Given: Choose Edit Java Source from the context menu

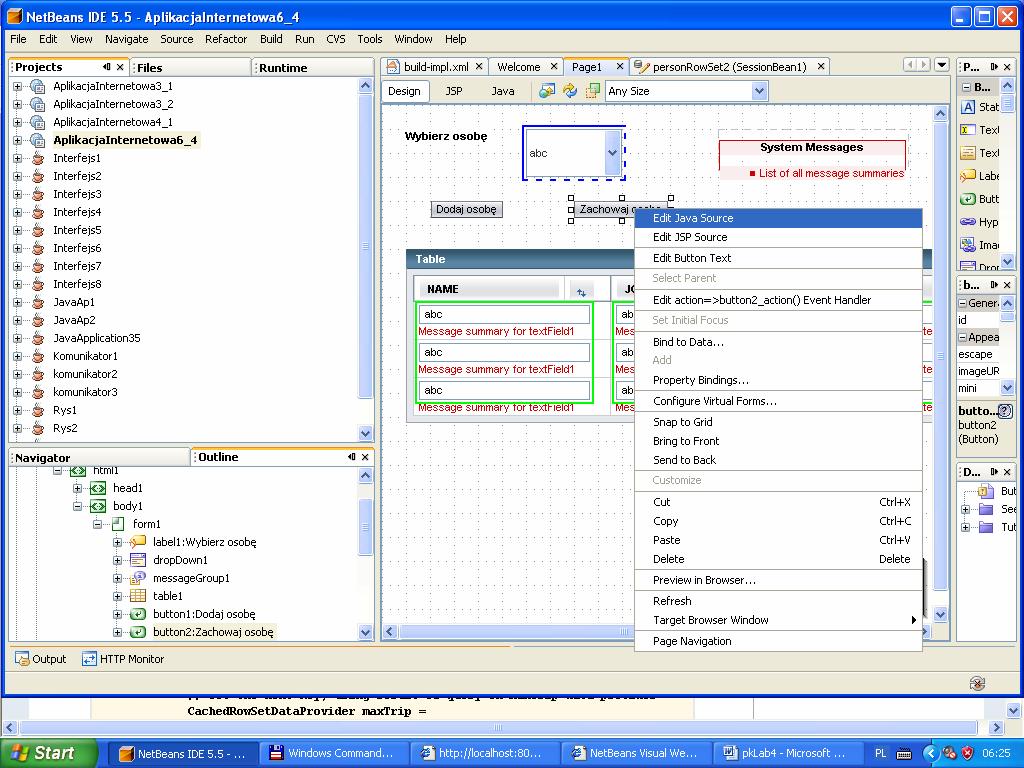Looking at the screenshot, I should point(778,218).
